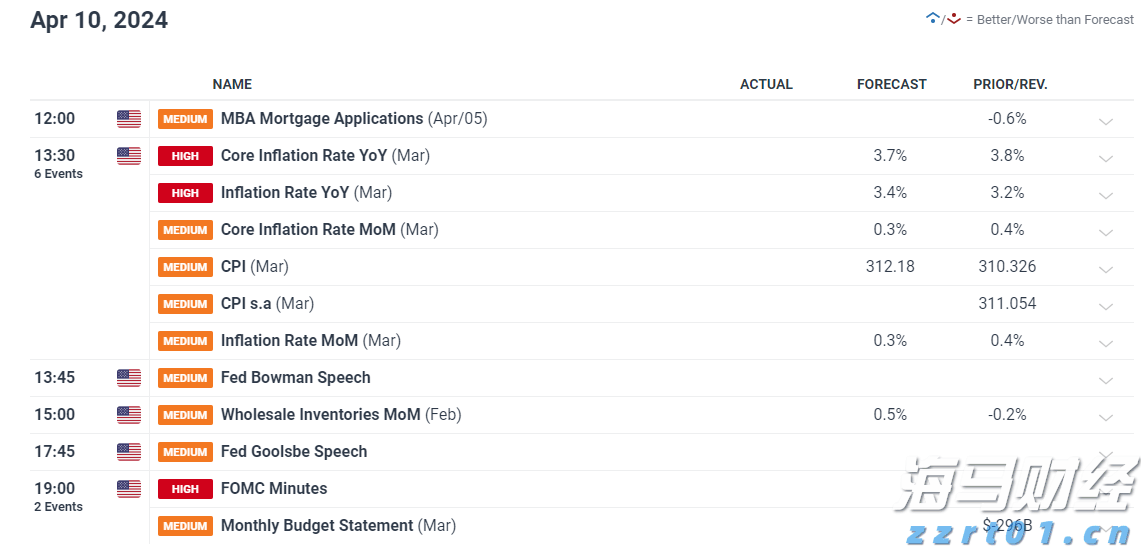
Task: Click the US flag icon at 12:00
Action: [129, 119]
